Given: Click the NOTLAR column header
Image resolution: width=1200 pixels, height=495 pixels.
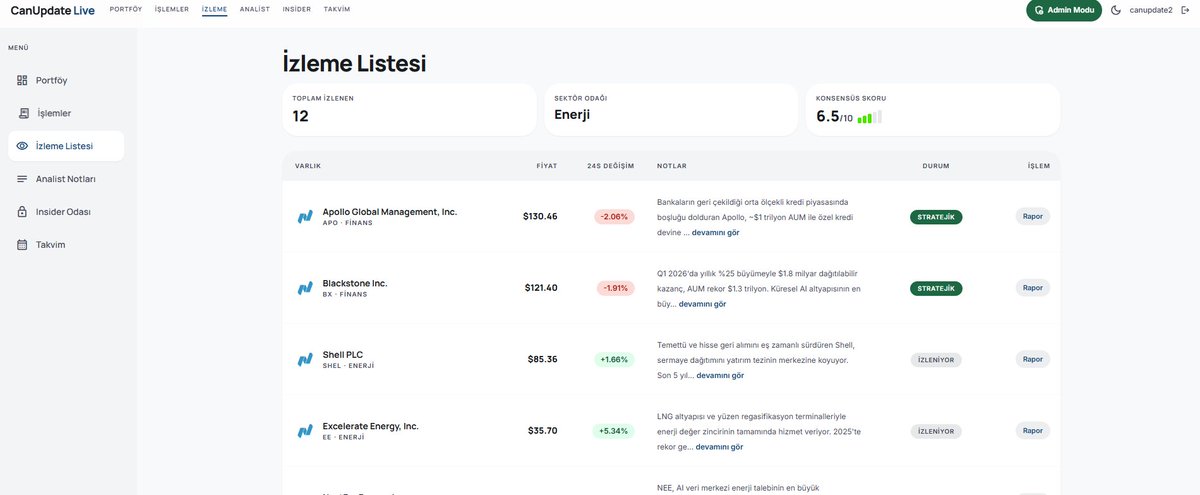Looking at the screenshot, I should tap(672, 166).
